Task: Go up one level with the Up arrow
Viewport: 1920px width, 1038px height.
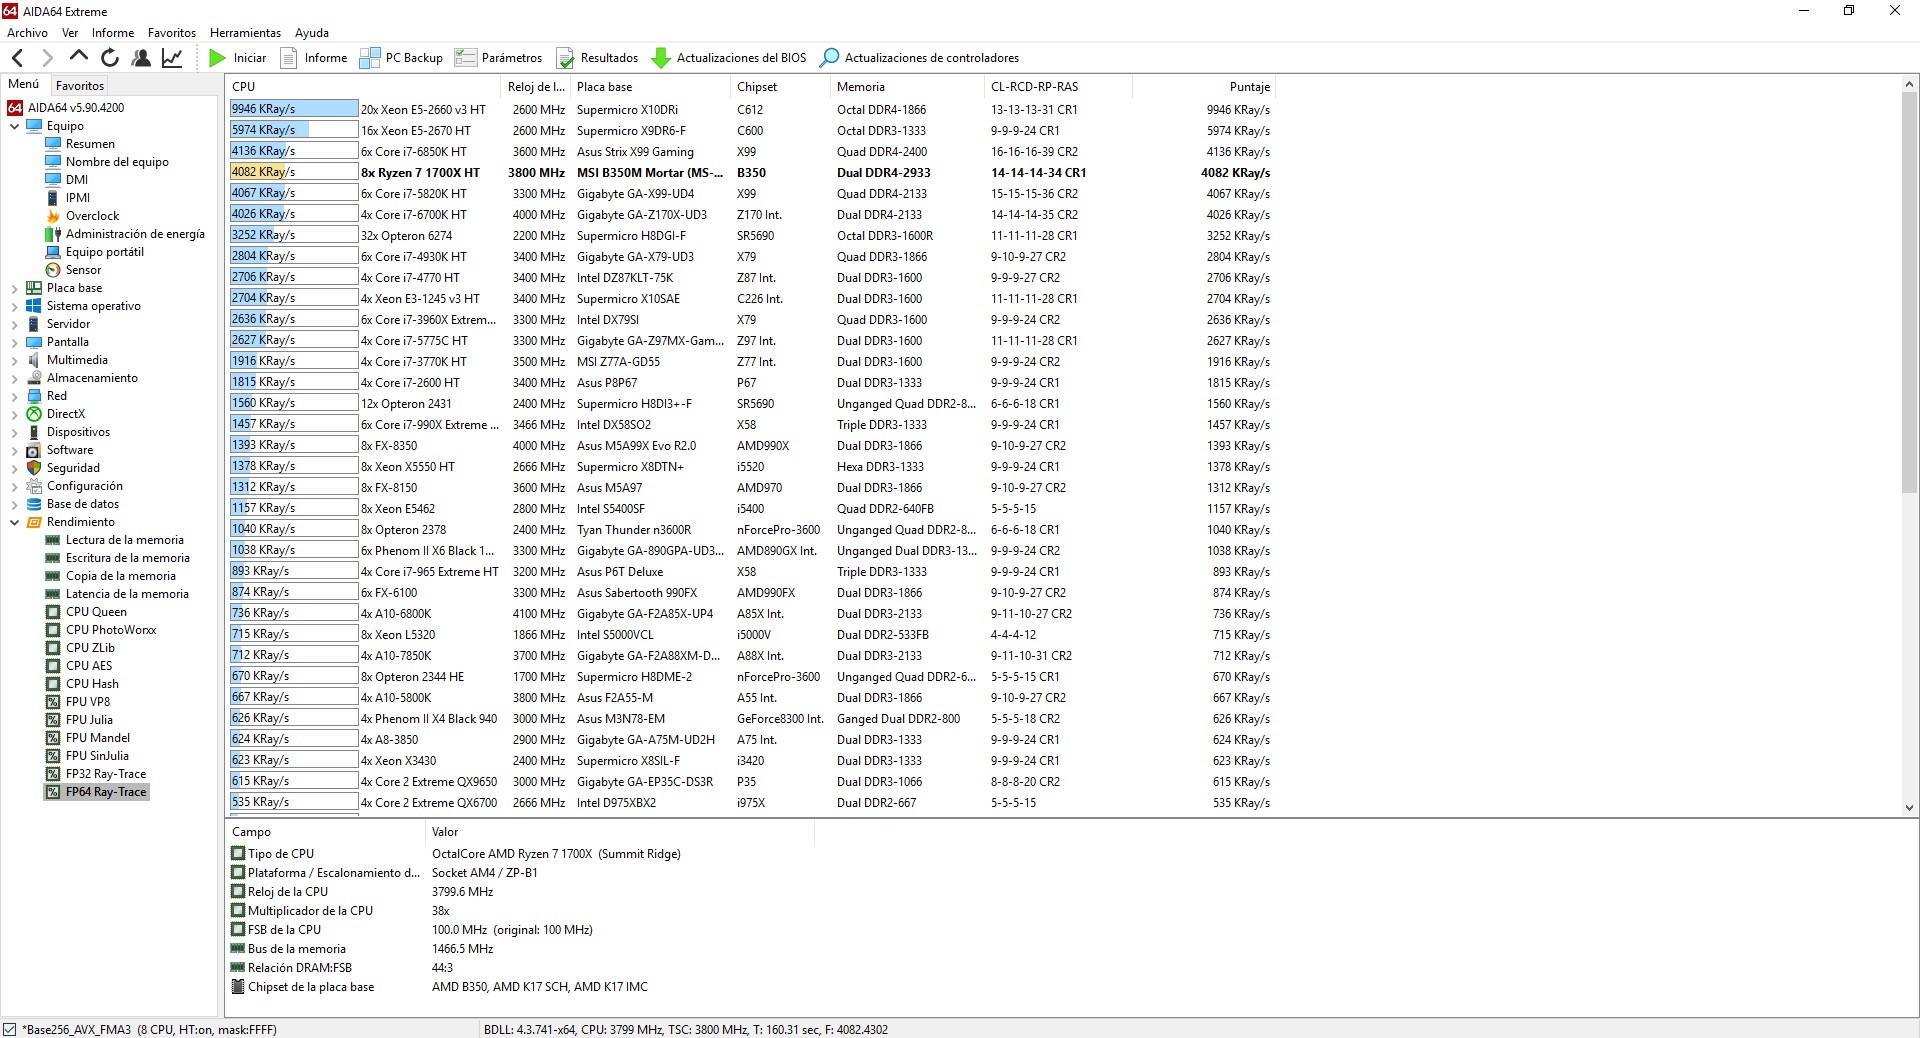Action: pos(79,57)
